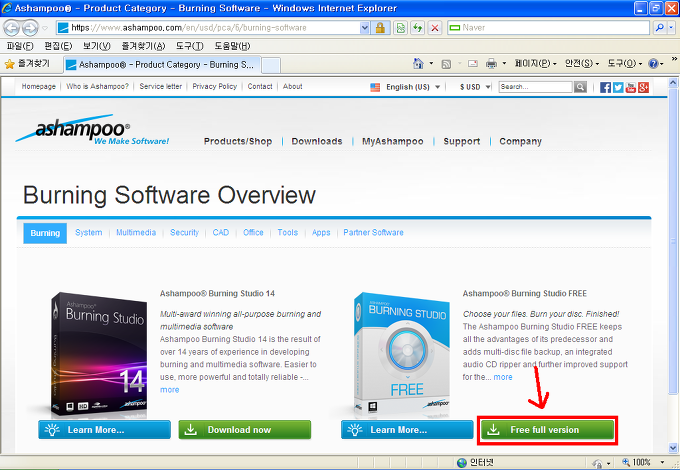Click the Free full version button
The width and height of the screenshot is (680, 470).
[547, 430]
